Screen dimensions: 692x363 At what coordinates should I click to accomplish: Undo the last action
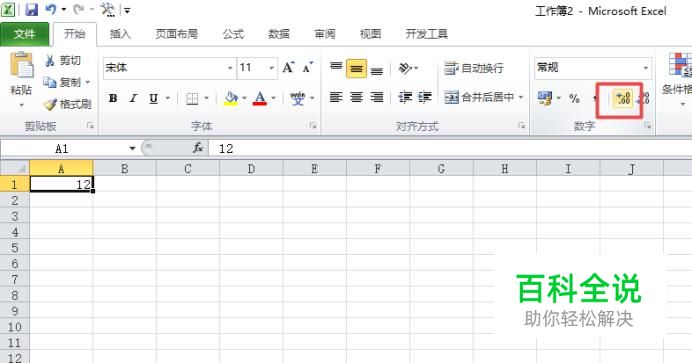click(51, 9)
